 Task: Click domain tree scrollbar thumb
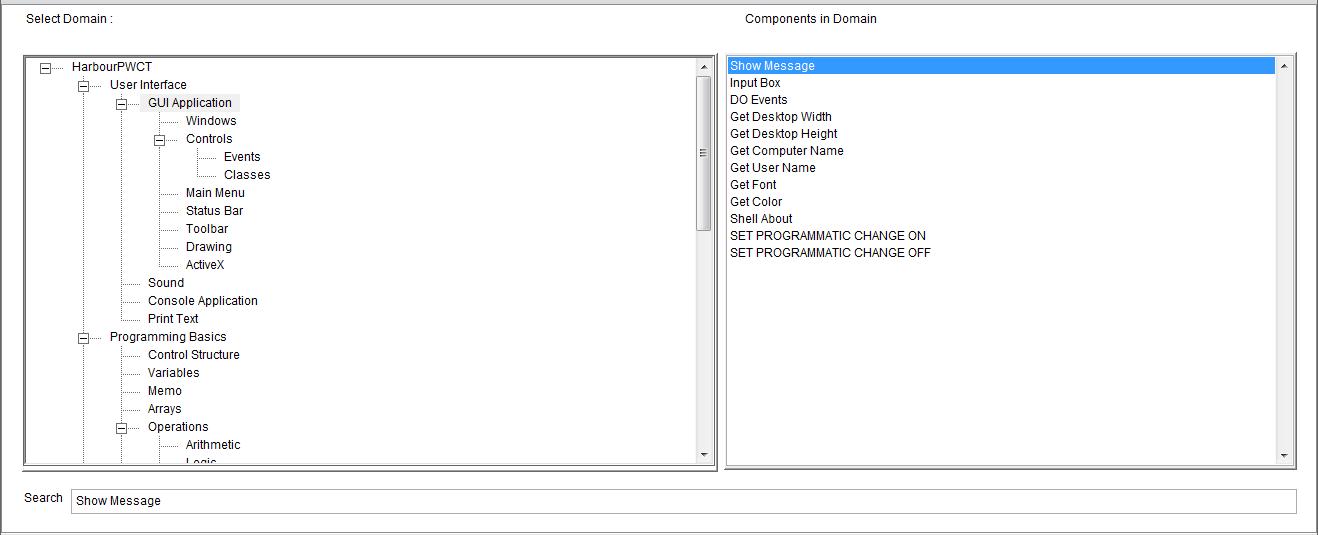click(704, 153)
